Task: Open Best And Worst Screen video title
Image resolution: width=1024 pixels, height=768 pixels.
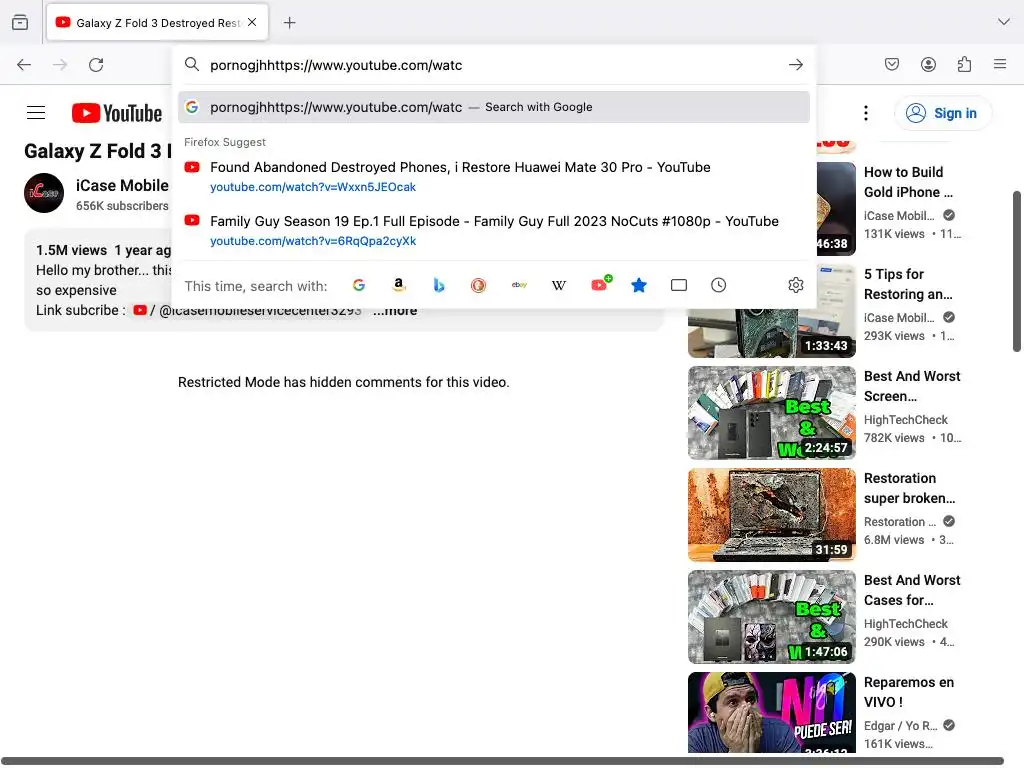Action: point(912,386)
